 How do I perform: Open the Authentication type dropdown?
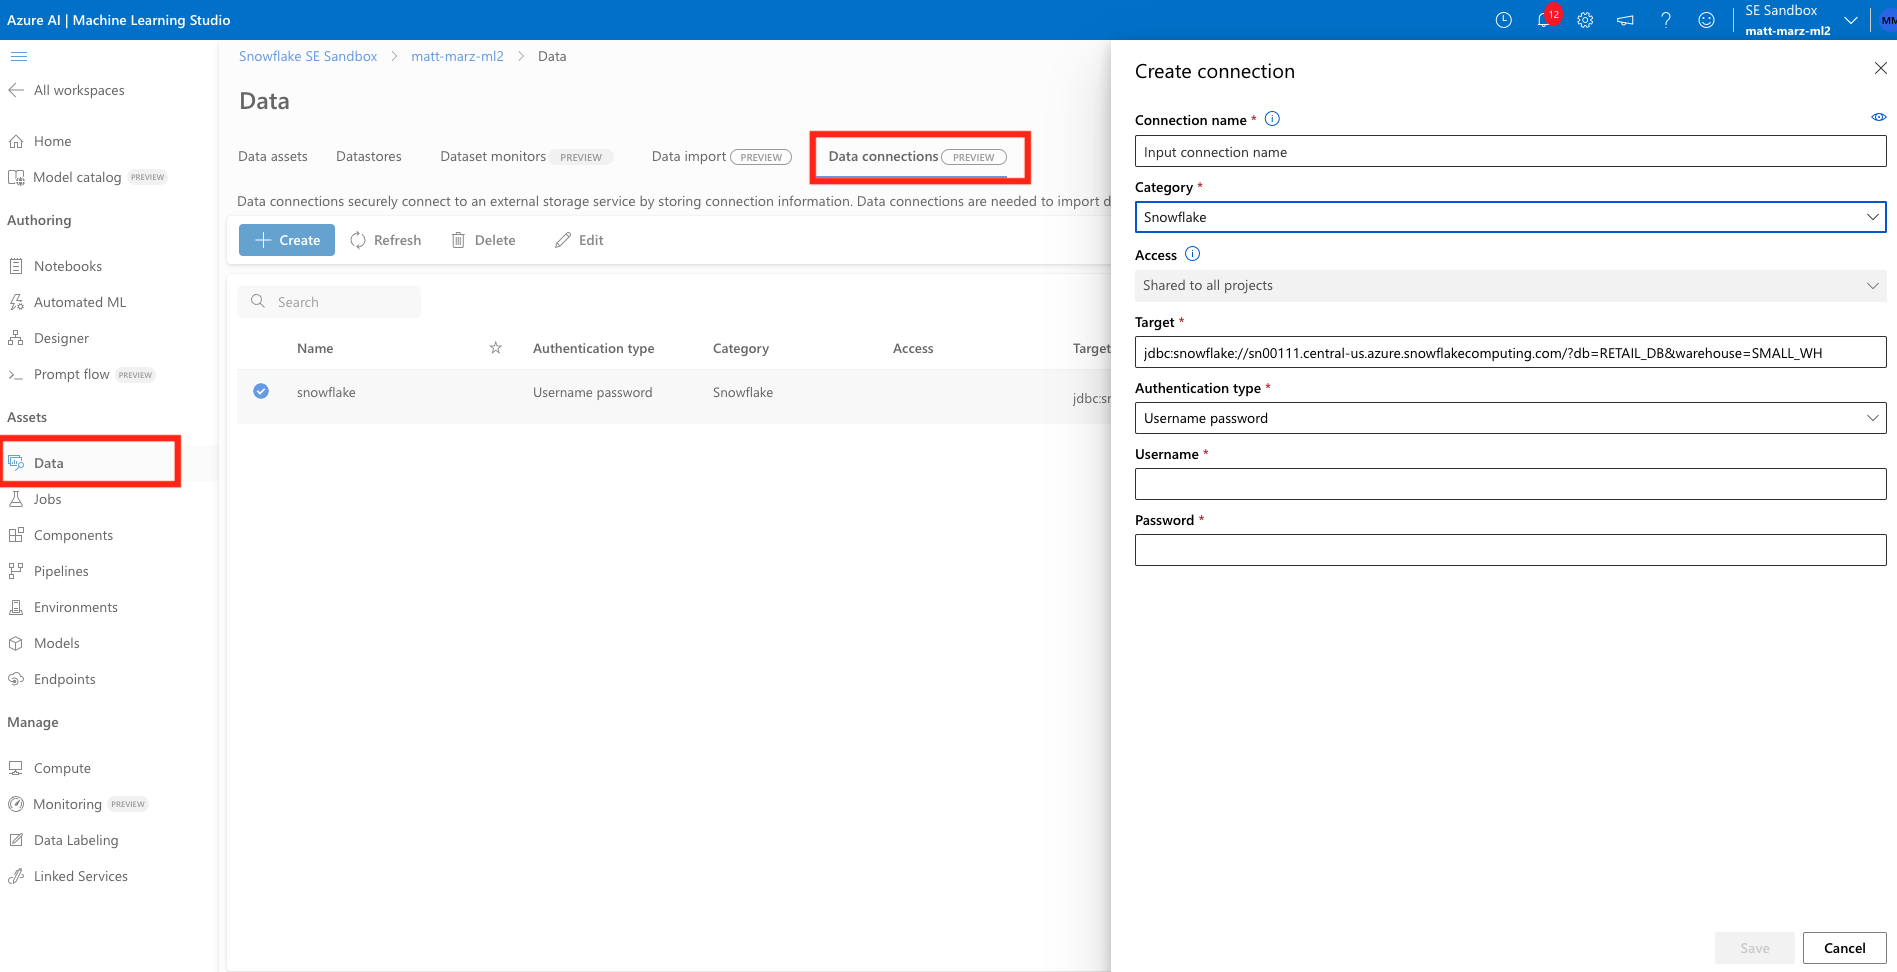pyautogui.click(x=1510, y=418)
